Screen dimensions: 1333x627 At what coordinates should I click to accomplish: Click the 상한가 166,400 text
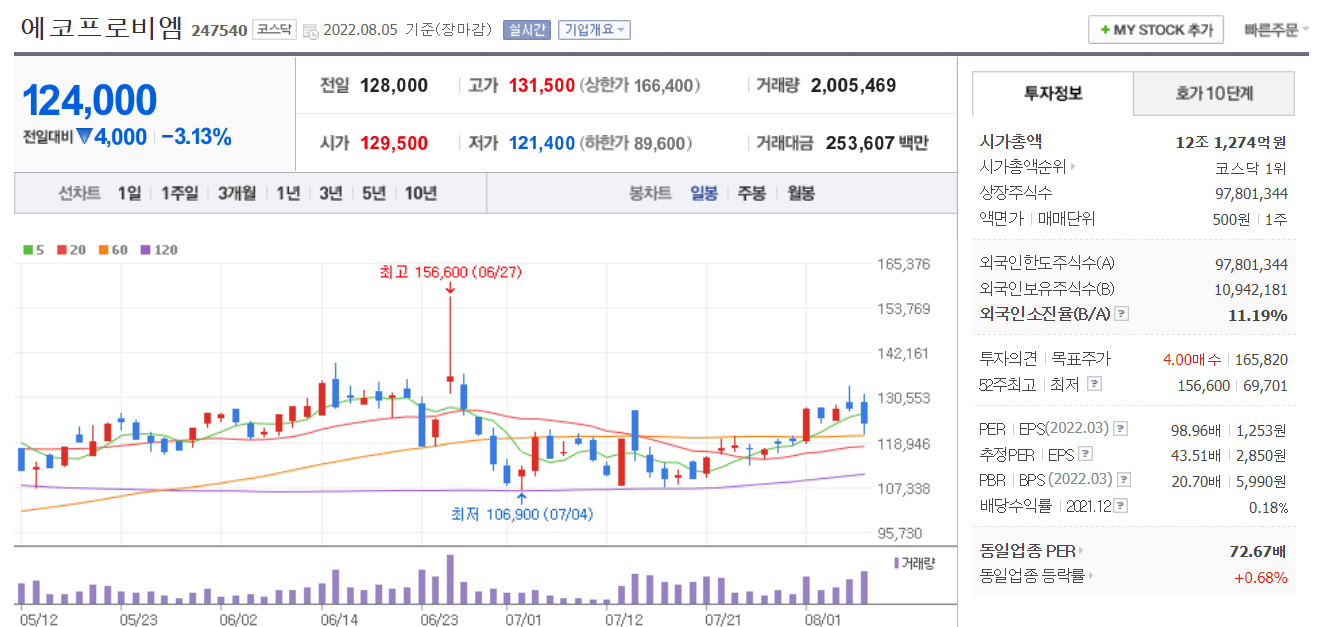pos(639,86)
